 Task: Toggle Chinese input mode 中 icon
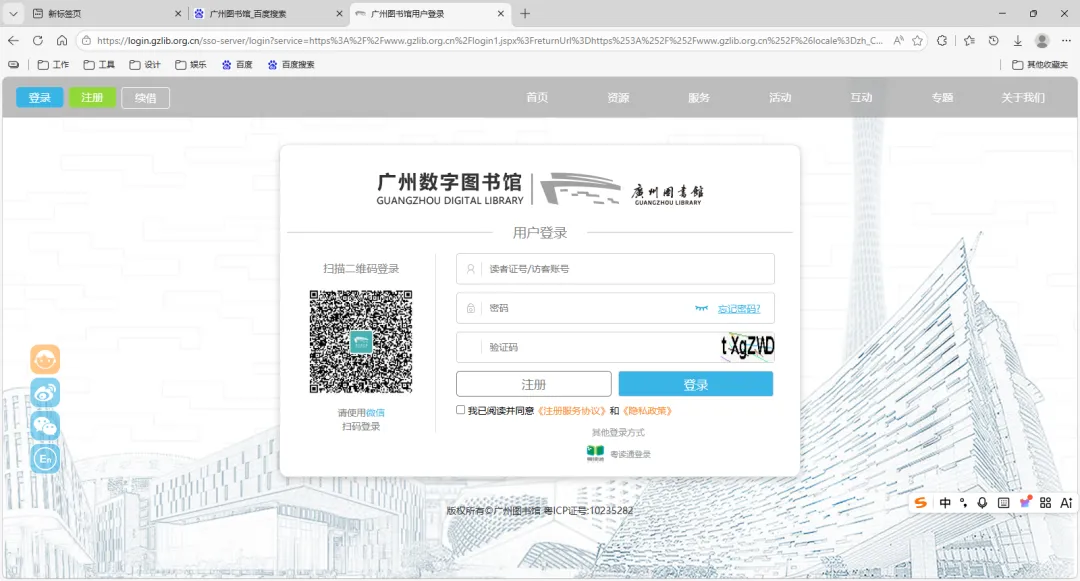point(945,503)
